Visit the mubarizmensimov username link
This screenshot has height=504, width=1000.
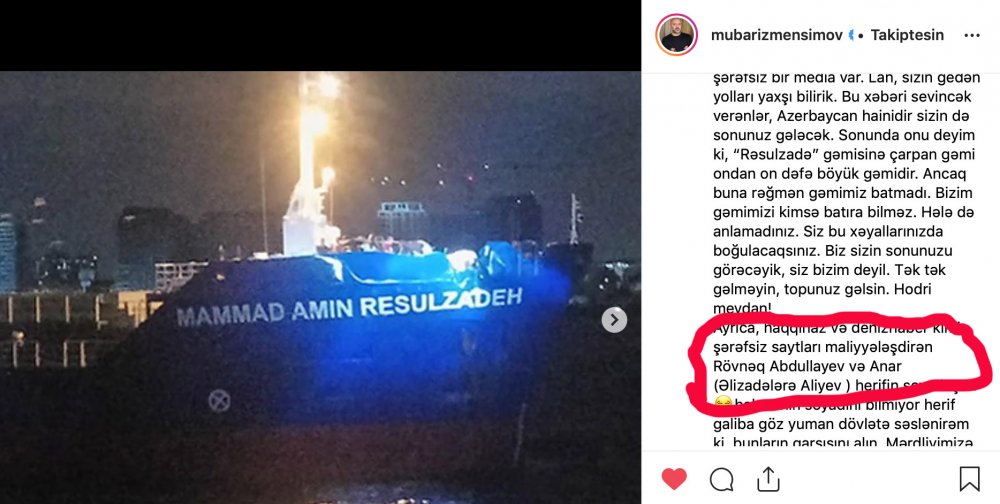776,35
